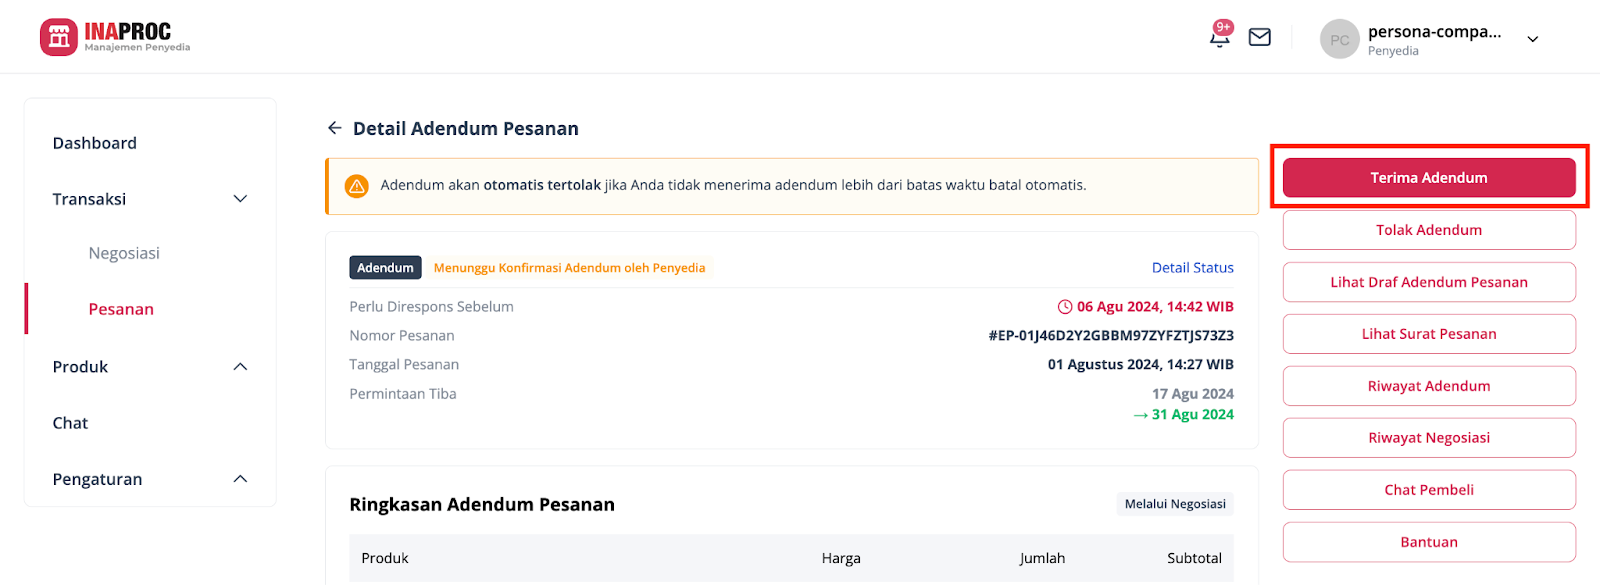
Task: Click the Adendum status badge
Action: coord(385,267)
